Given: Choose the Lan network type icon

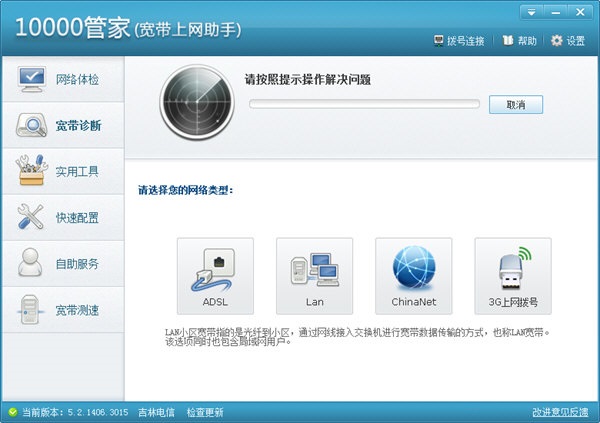Looking at the screenshot, I should pos(315,276).
